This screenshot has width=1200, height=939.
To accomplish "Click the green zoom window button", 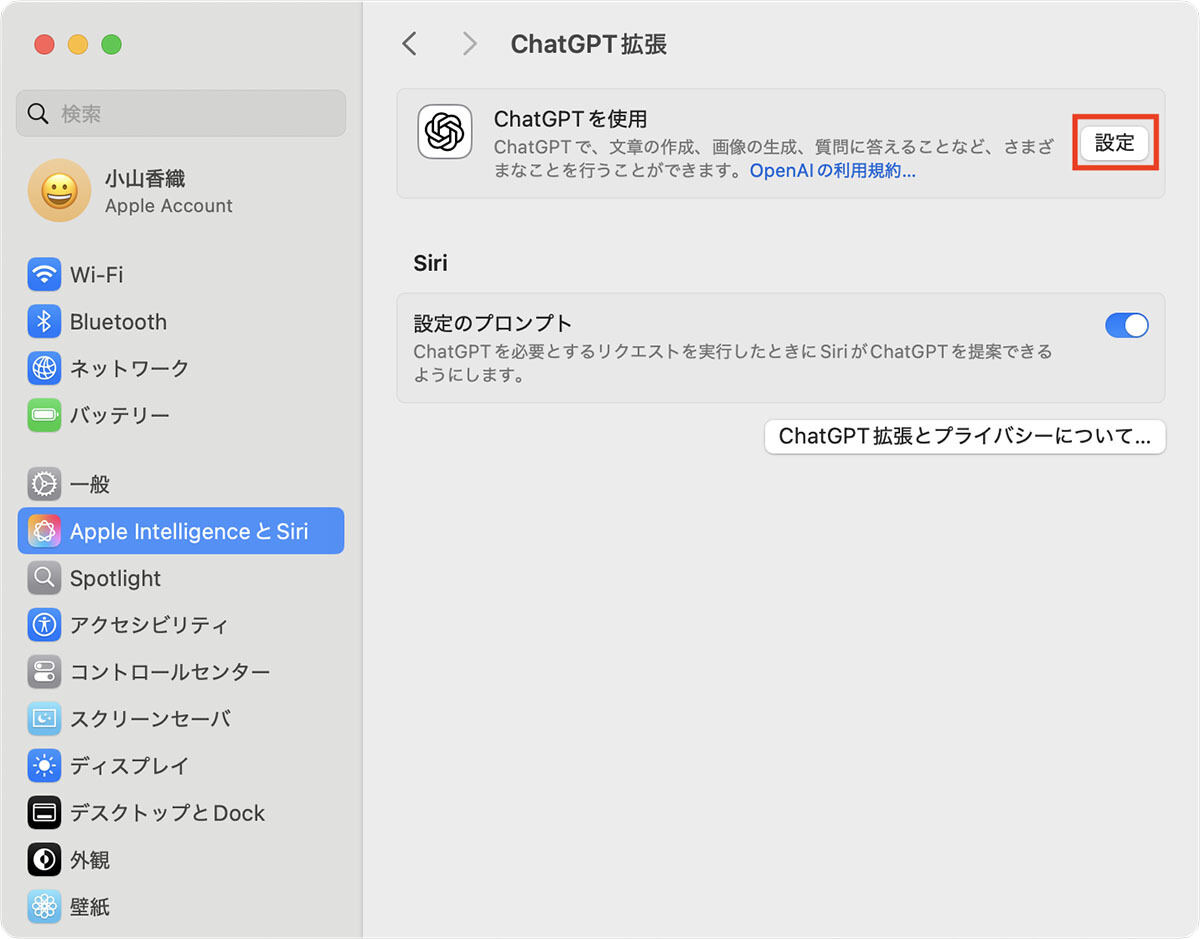I will click(112, 44).
